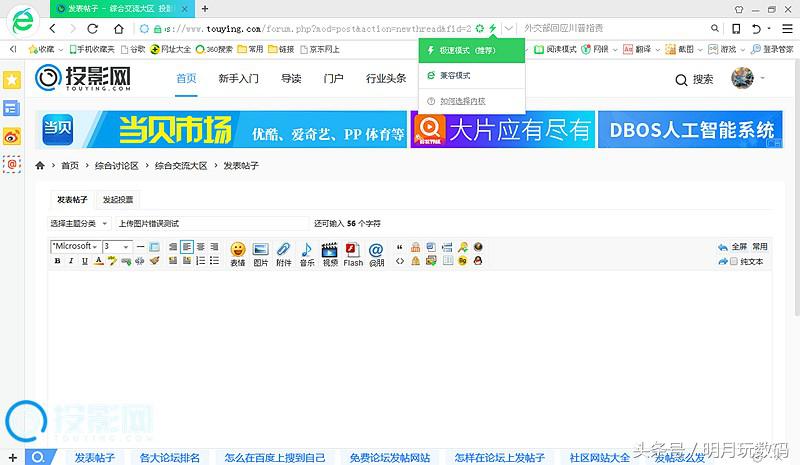Insert a code block
Image resolution: width=800 pixels, height=465 pixels.
(399, 261)
